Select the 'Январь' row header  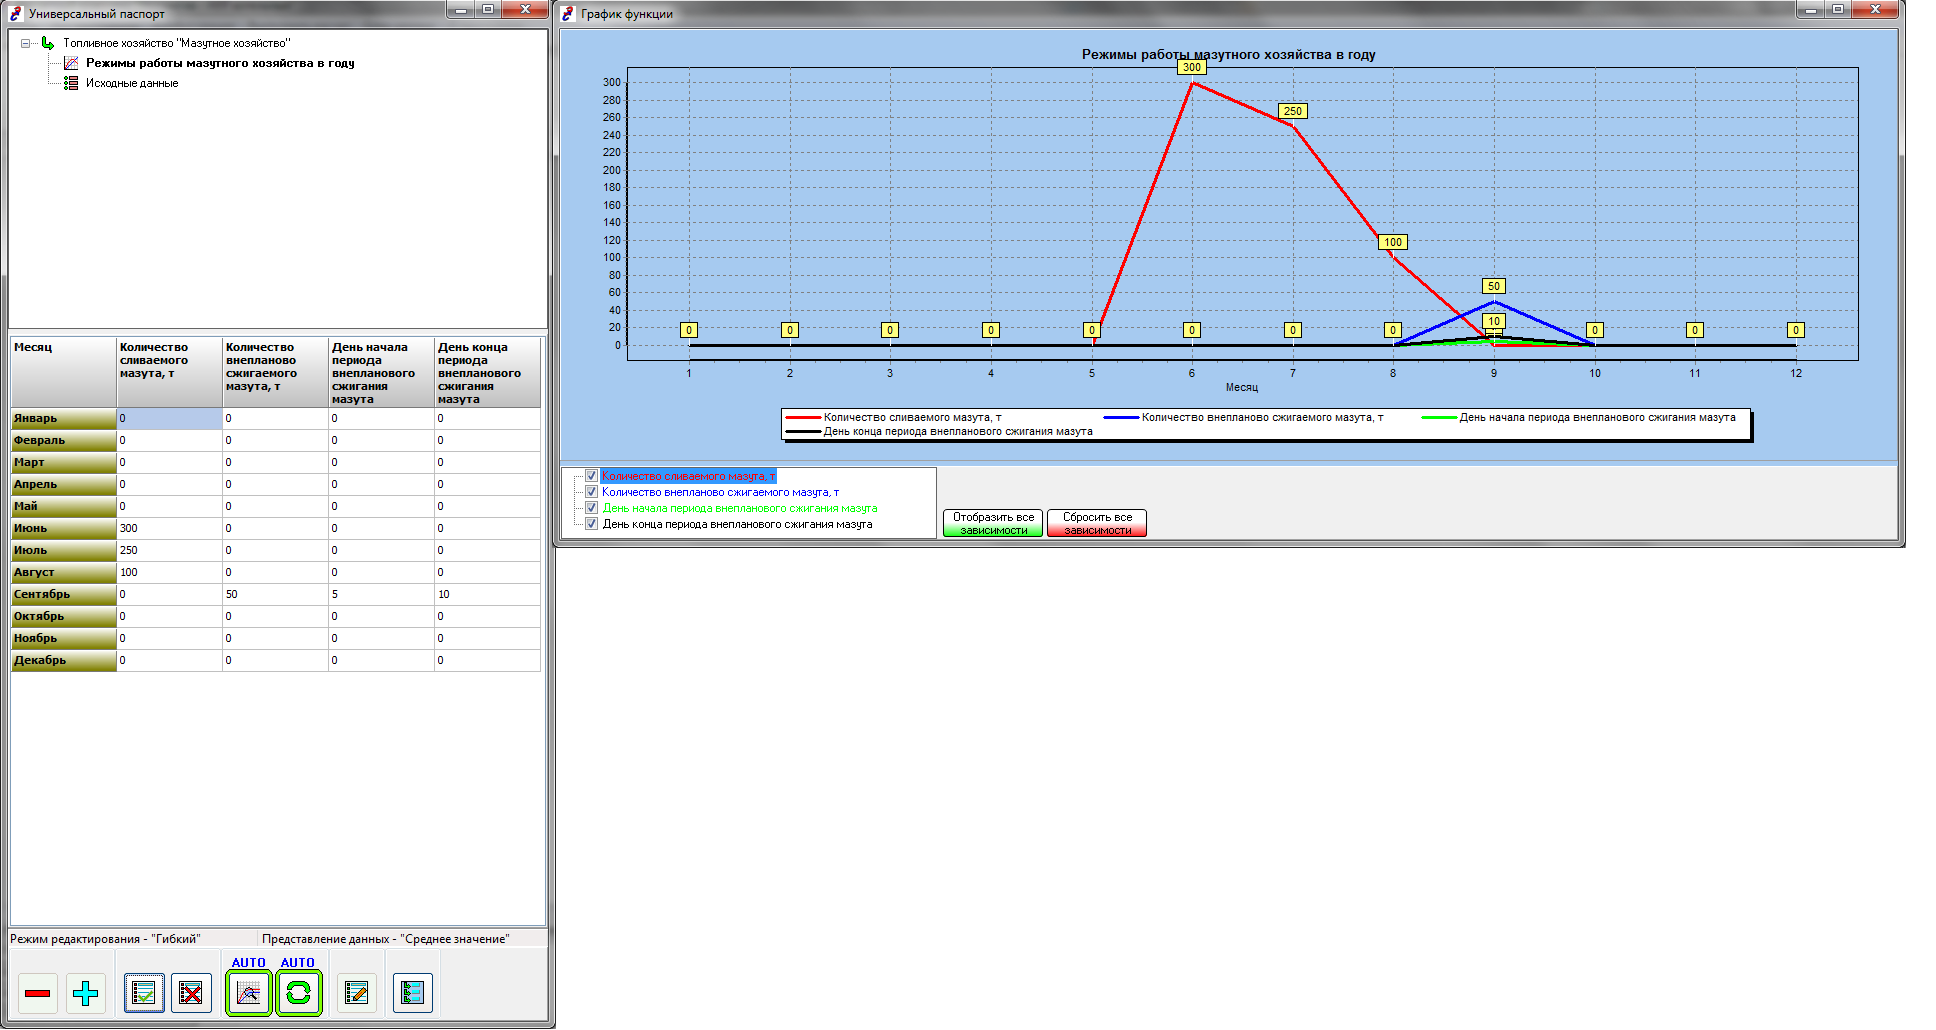click(63, 418)
